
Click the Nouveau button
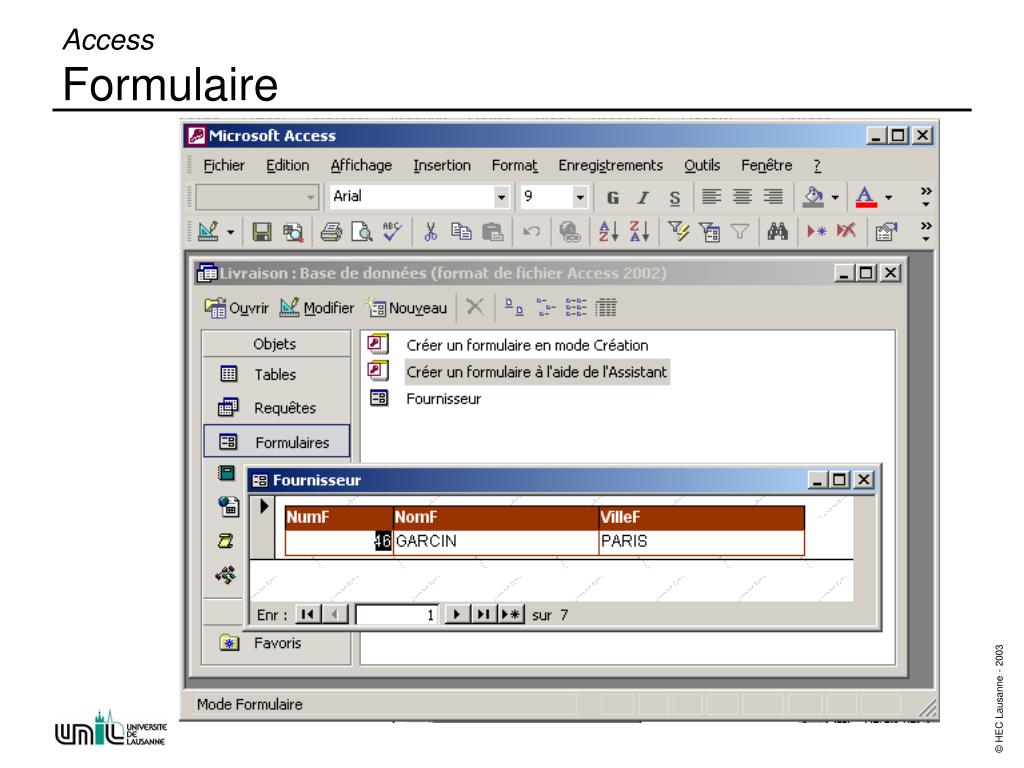point(406,308)
